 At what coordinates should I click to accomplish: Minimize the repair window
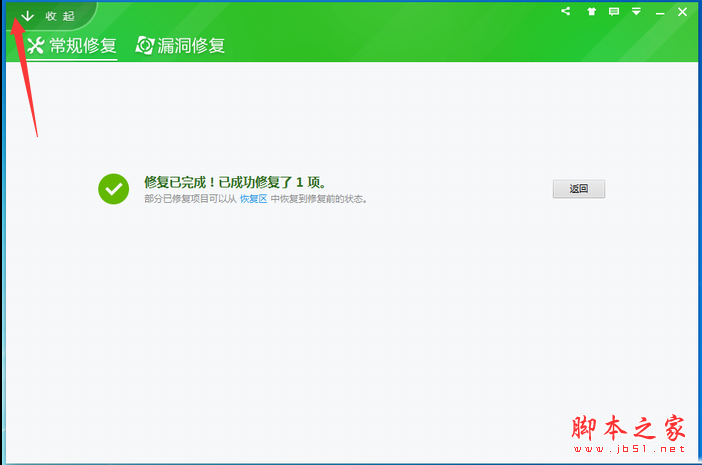pyautogui.click(x=660, y=13)
